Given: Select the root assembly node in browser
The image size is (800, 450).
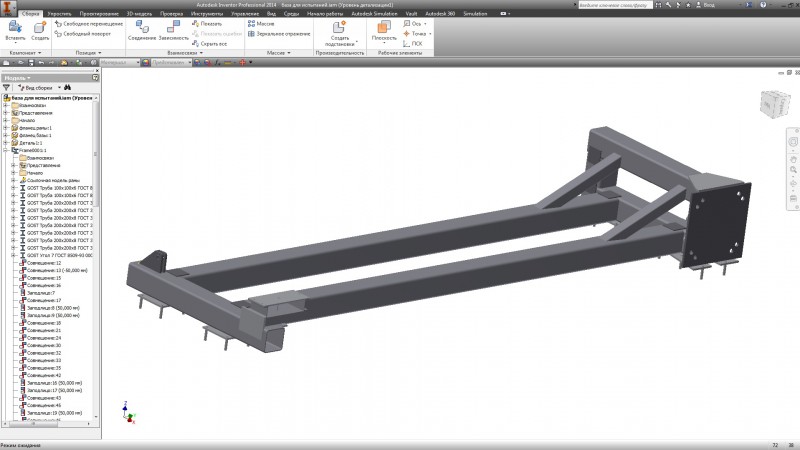Looking at the screenshot, I should pyautogui.click(x=48, y=98).
